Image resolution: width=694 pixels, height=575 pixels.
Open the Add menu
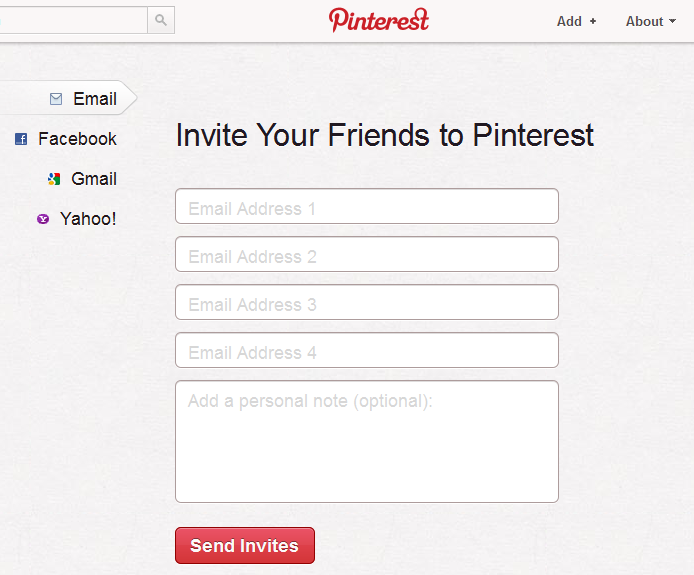577,21
